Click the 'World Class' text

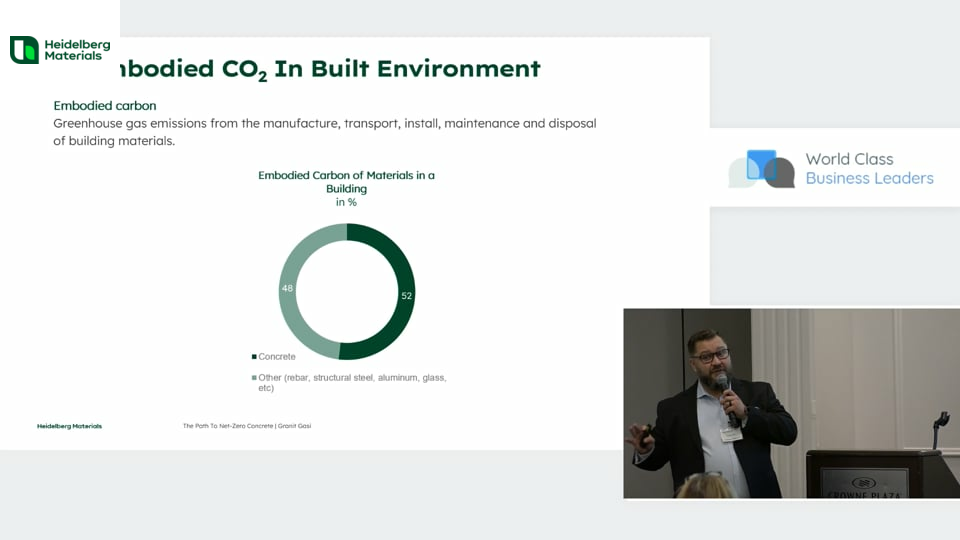pyautogui.click(x=849, y=159)
